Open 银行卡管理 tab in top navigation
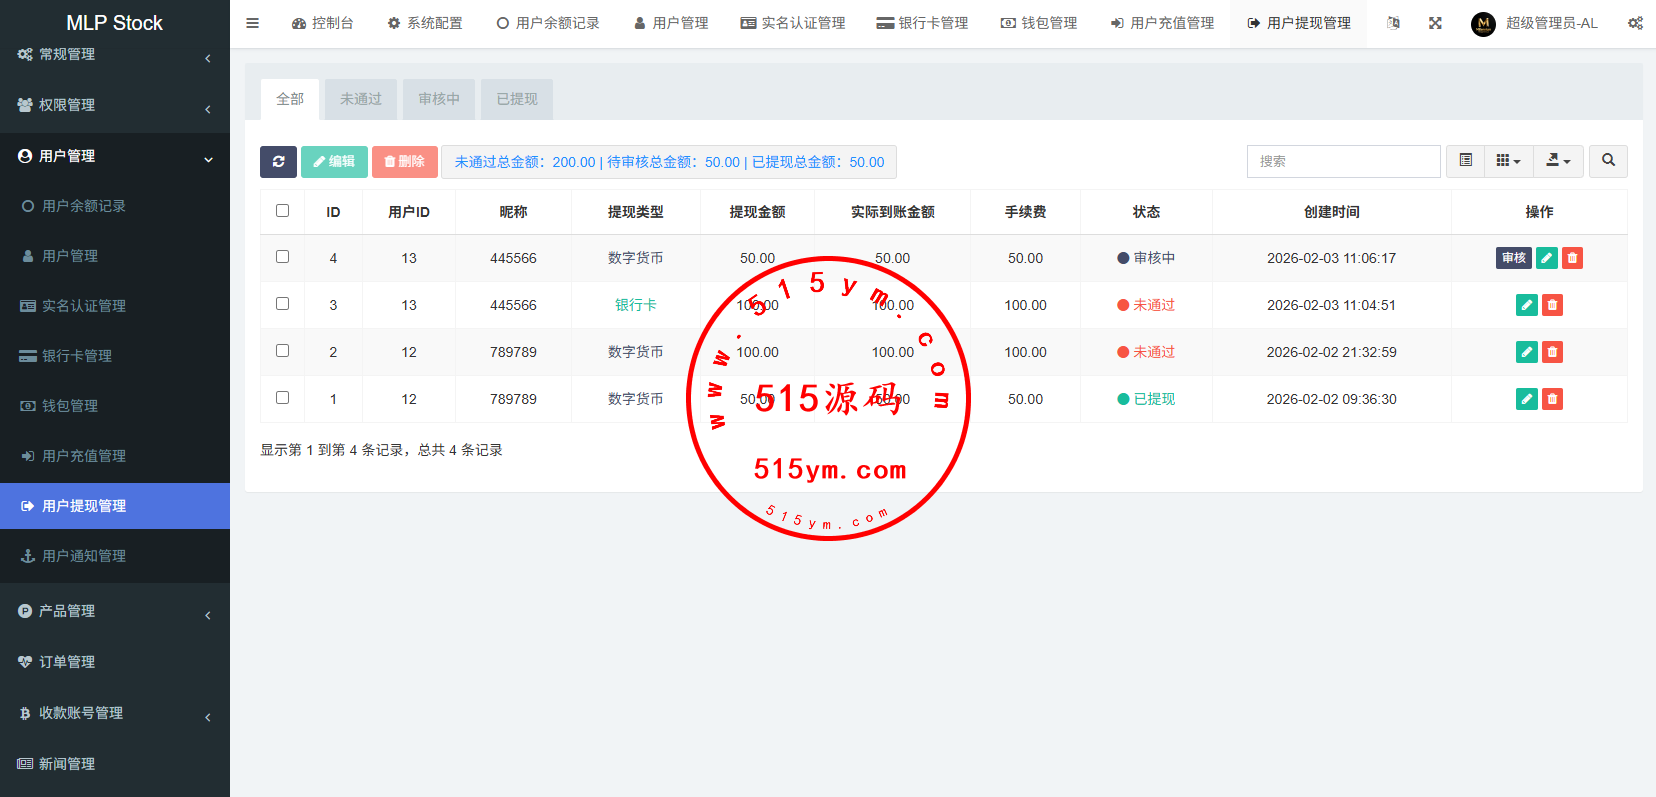 point(922,23)
